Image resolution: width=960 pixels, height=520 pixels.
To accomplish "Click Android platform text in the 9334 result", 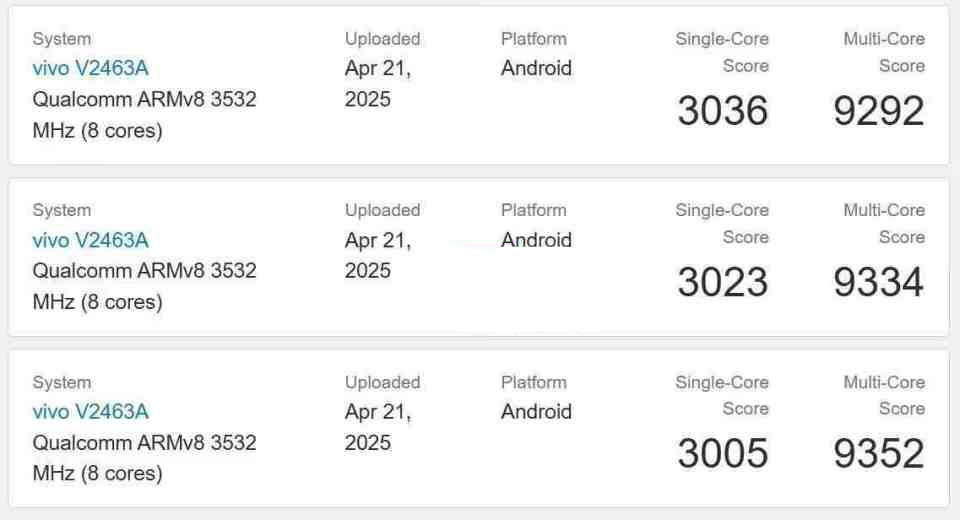I will [x=536, y=240].
